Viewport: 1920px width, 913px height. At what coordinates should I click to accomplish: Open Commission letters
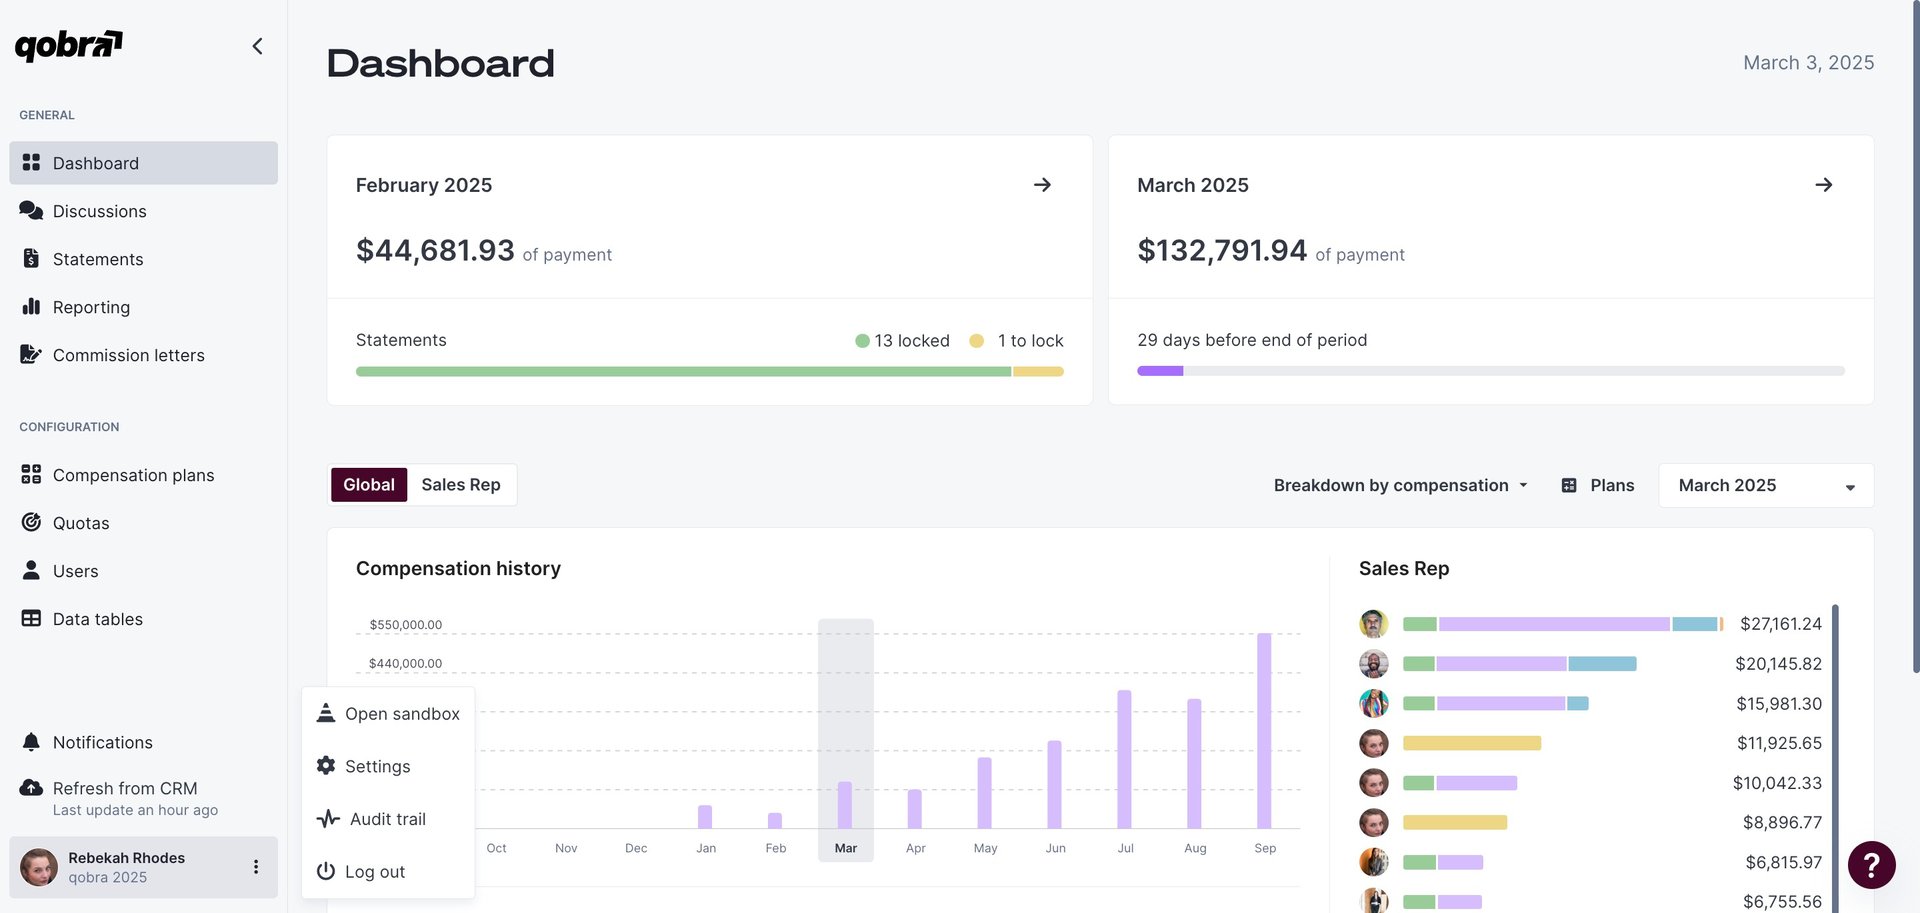[128, 355]
